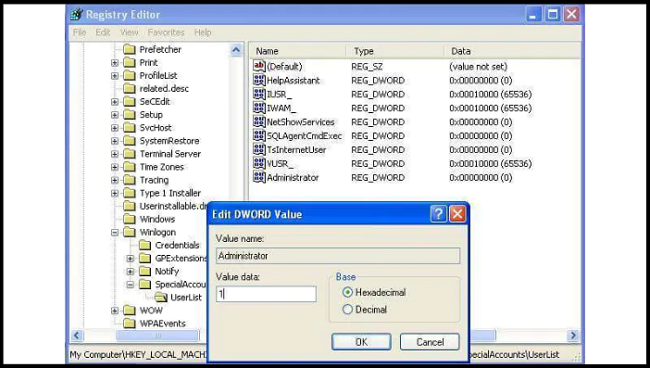Expand the ProfileList key
The image size is (650, 368).
(115, 76)
